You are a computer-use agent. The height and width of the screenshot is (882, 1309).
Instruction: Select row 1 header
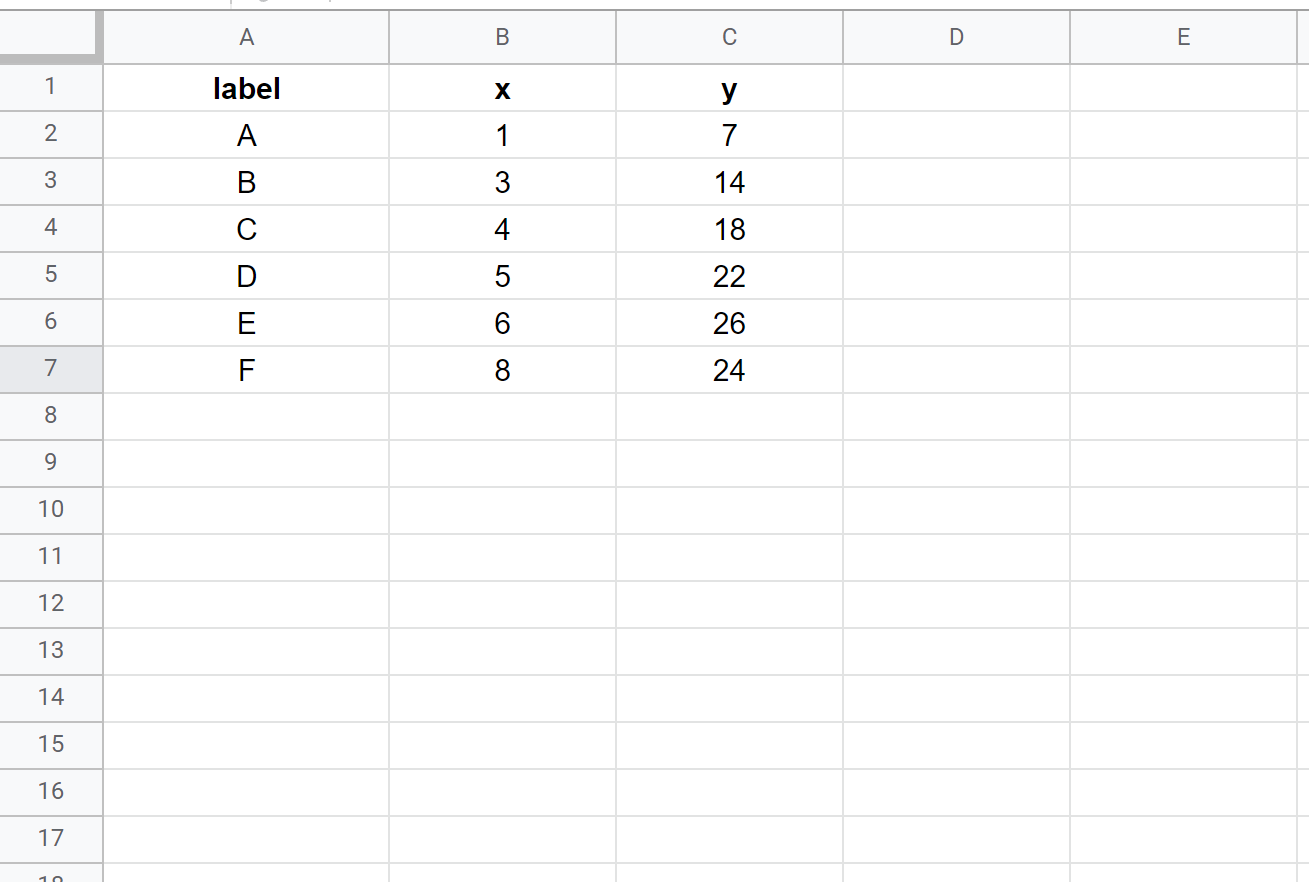tap(50, 87)
